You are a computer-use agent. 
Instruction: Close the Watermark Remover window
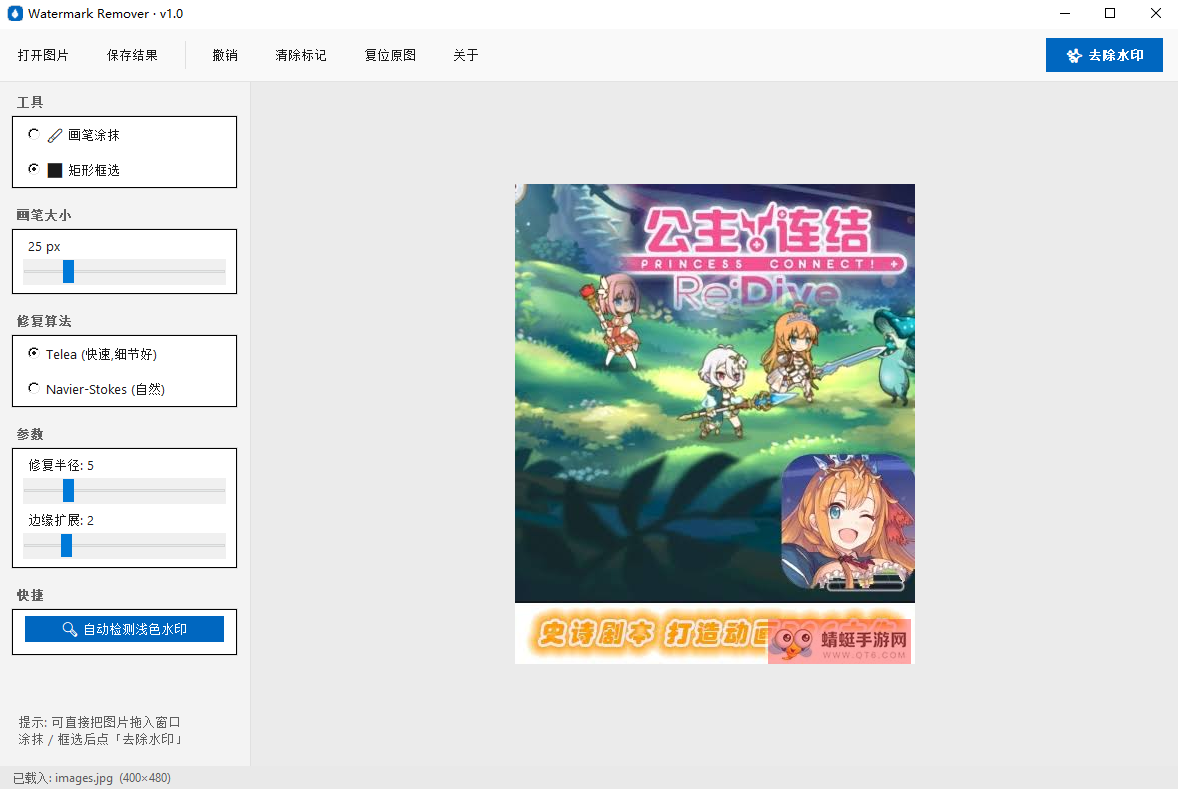point(1155,14)
